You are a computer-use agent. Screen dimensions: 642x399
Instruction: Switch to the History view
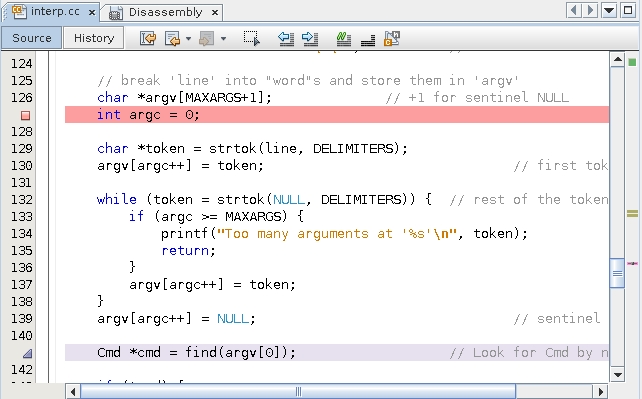(94, 38)
